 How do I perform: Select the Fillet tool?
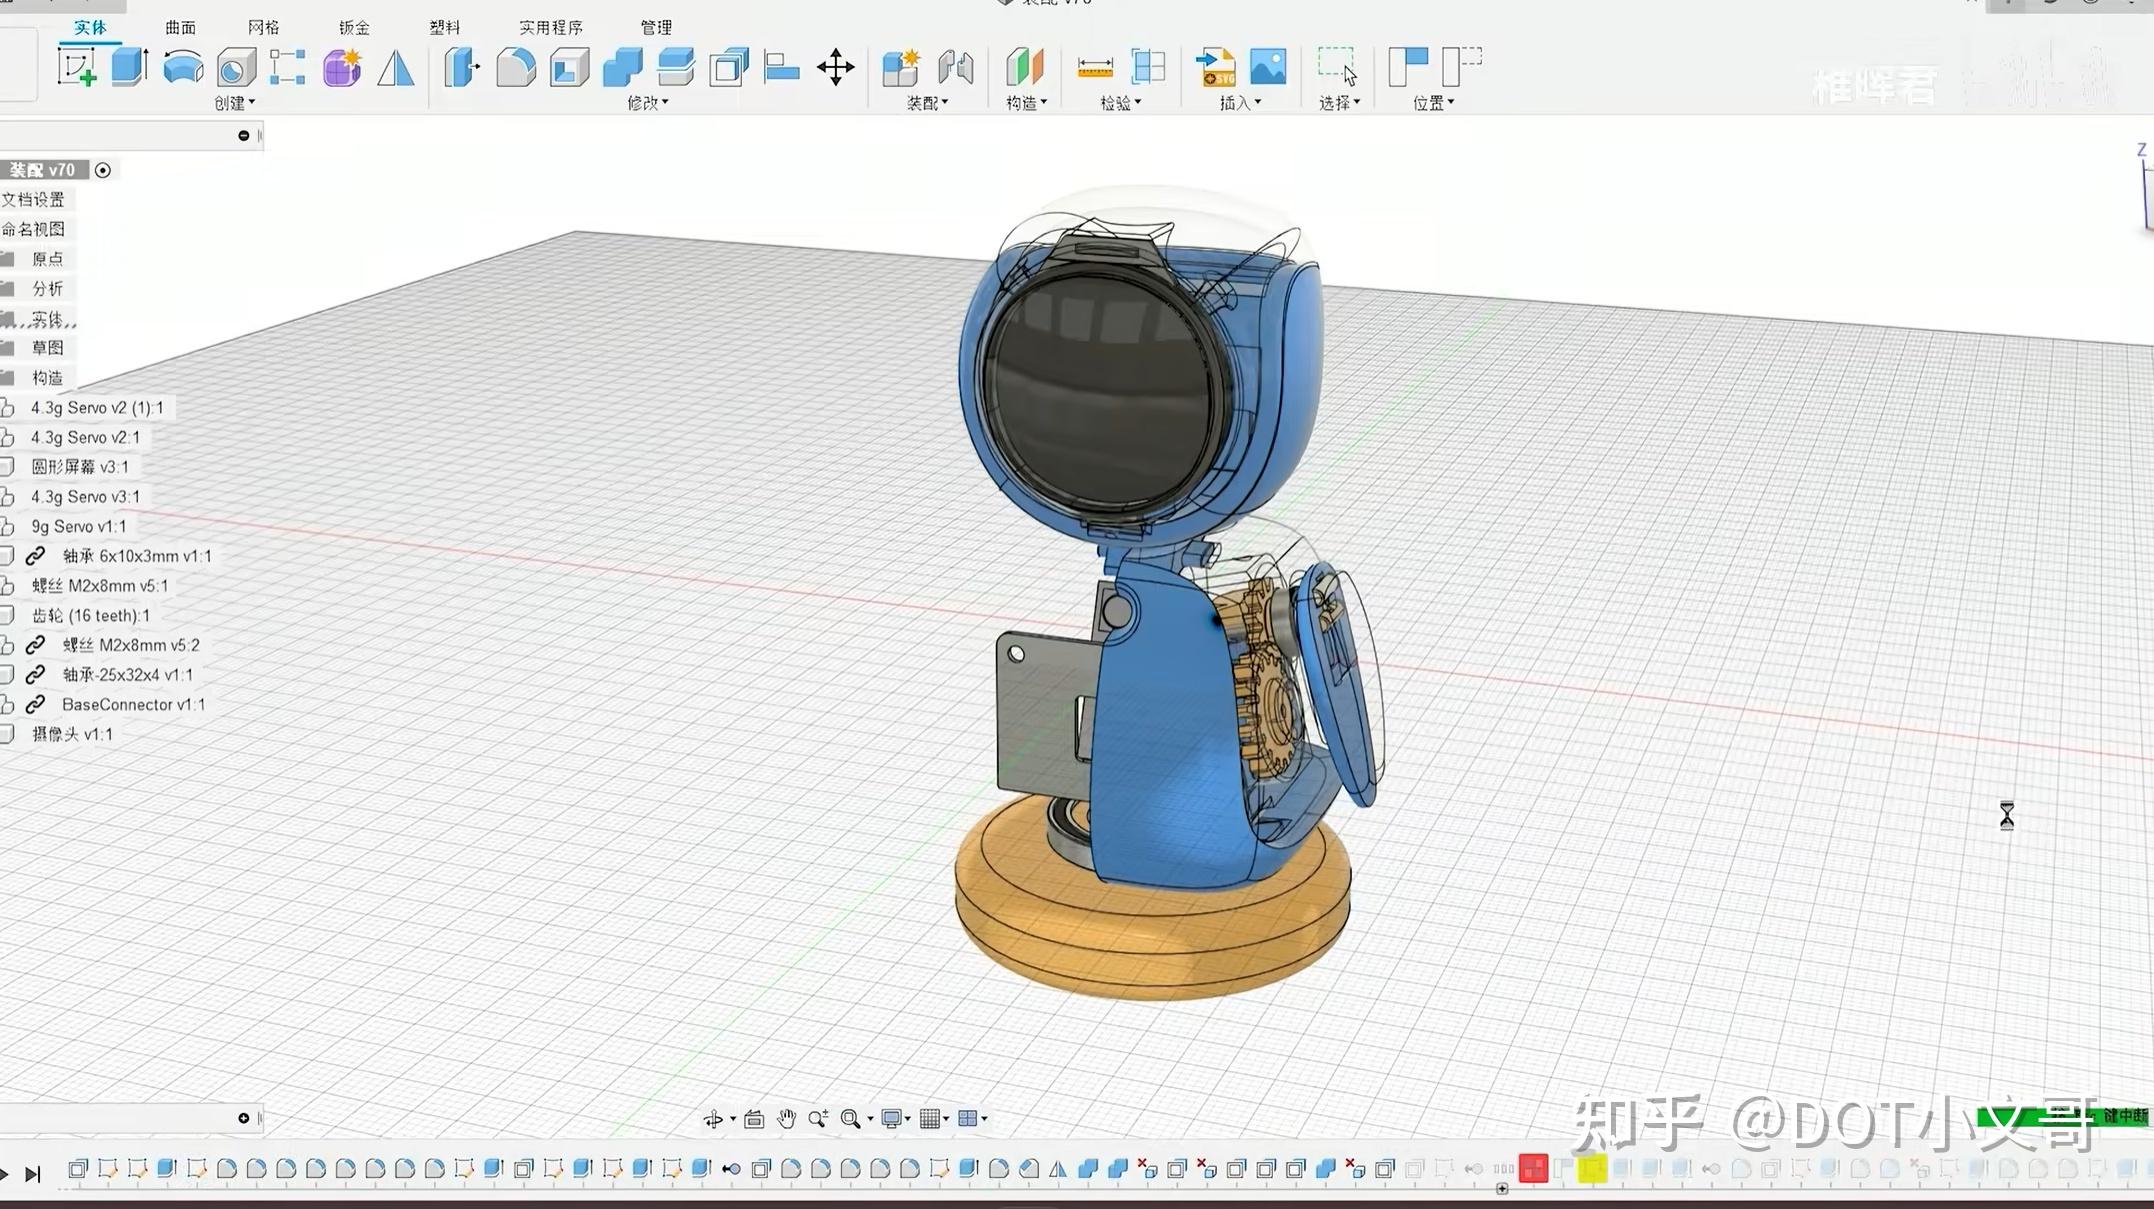tap(516, 68)
